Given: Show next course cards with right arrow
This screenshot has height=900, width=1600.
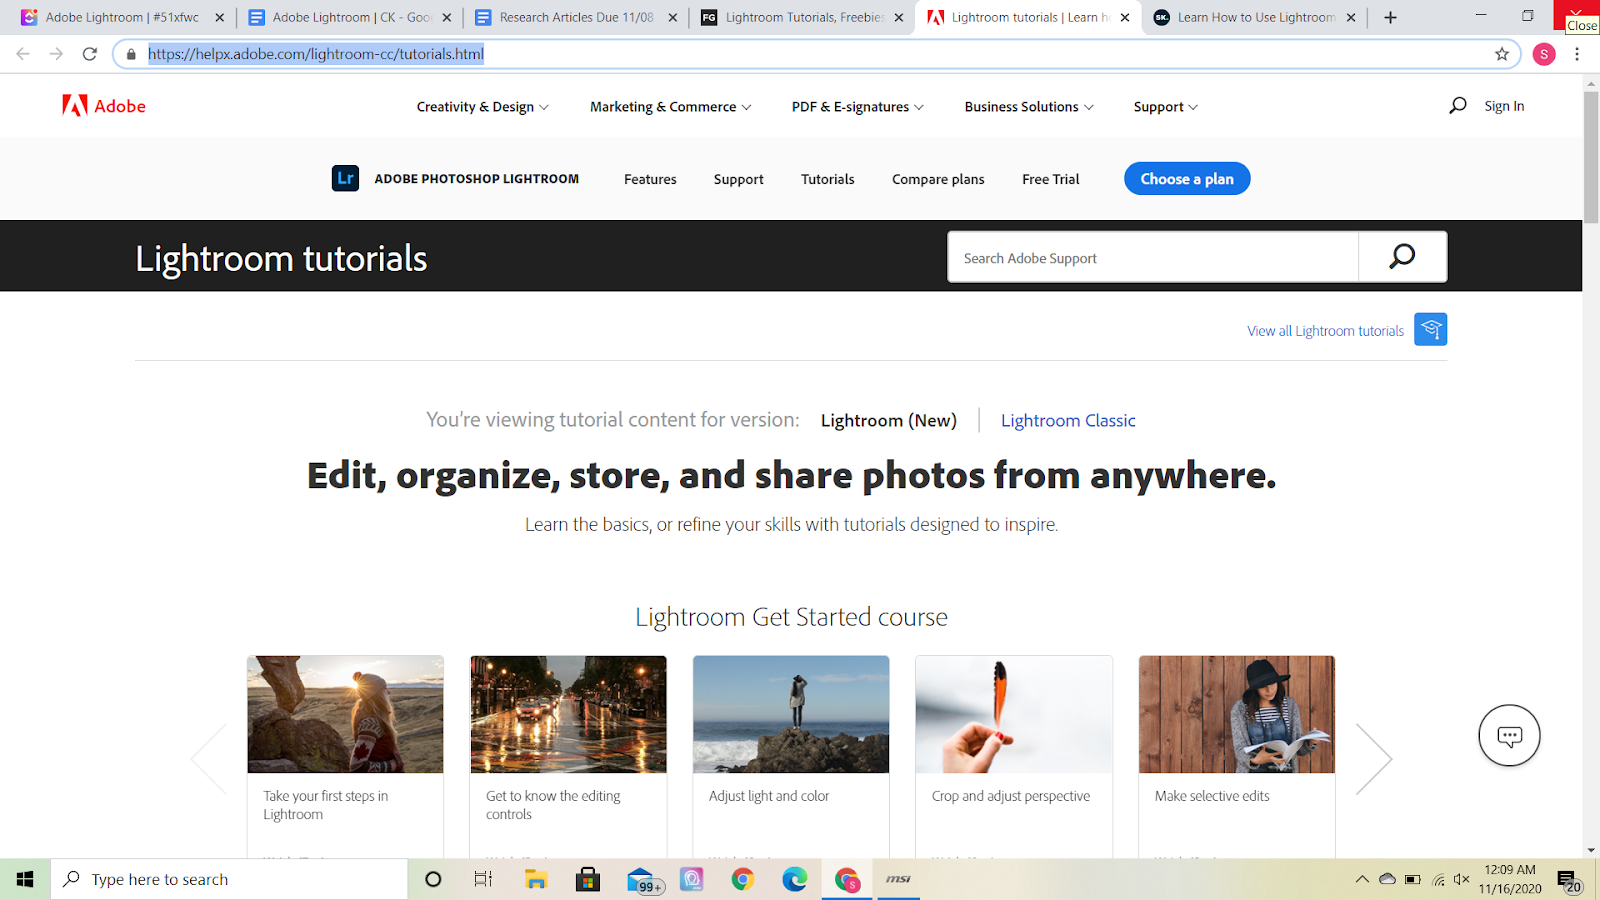Looking at the screenshot, I should click(x=1374, y=759).
